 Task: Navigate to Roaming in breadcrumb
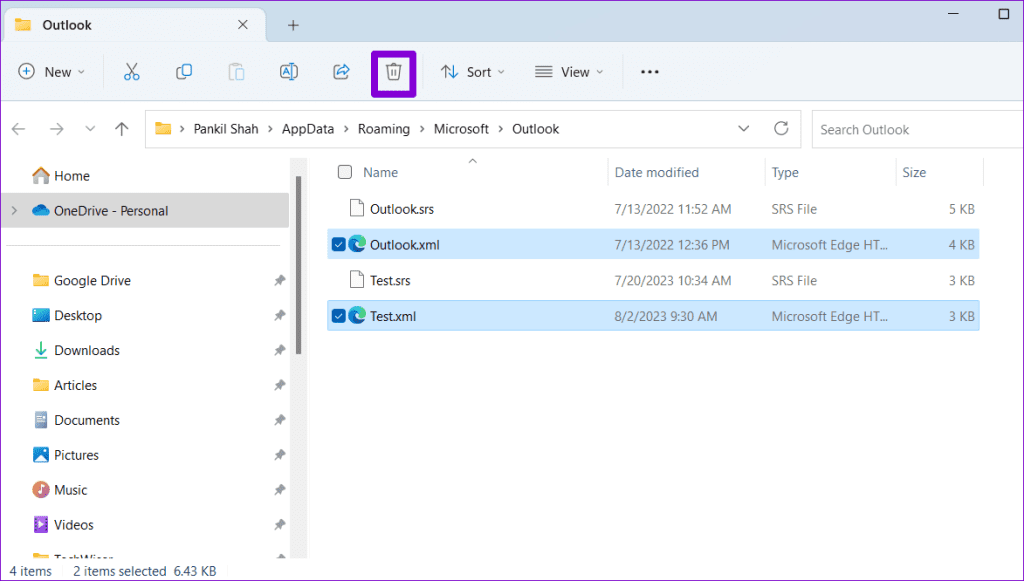383,129
